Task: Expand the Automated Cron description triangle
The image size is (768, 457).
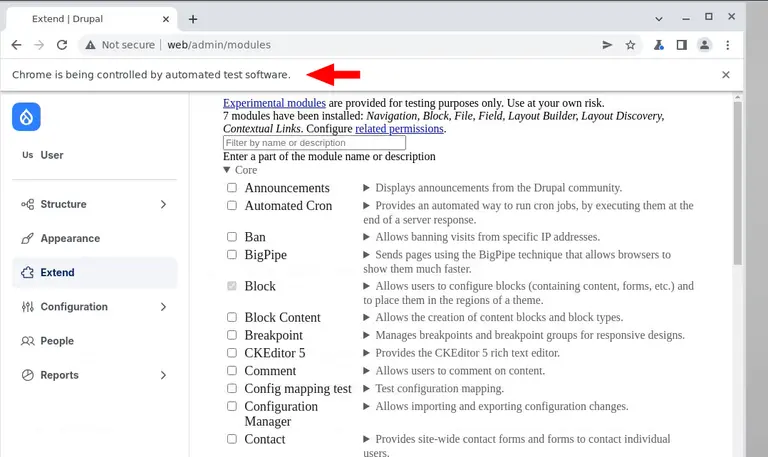Action: 366,205
